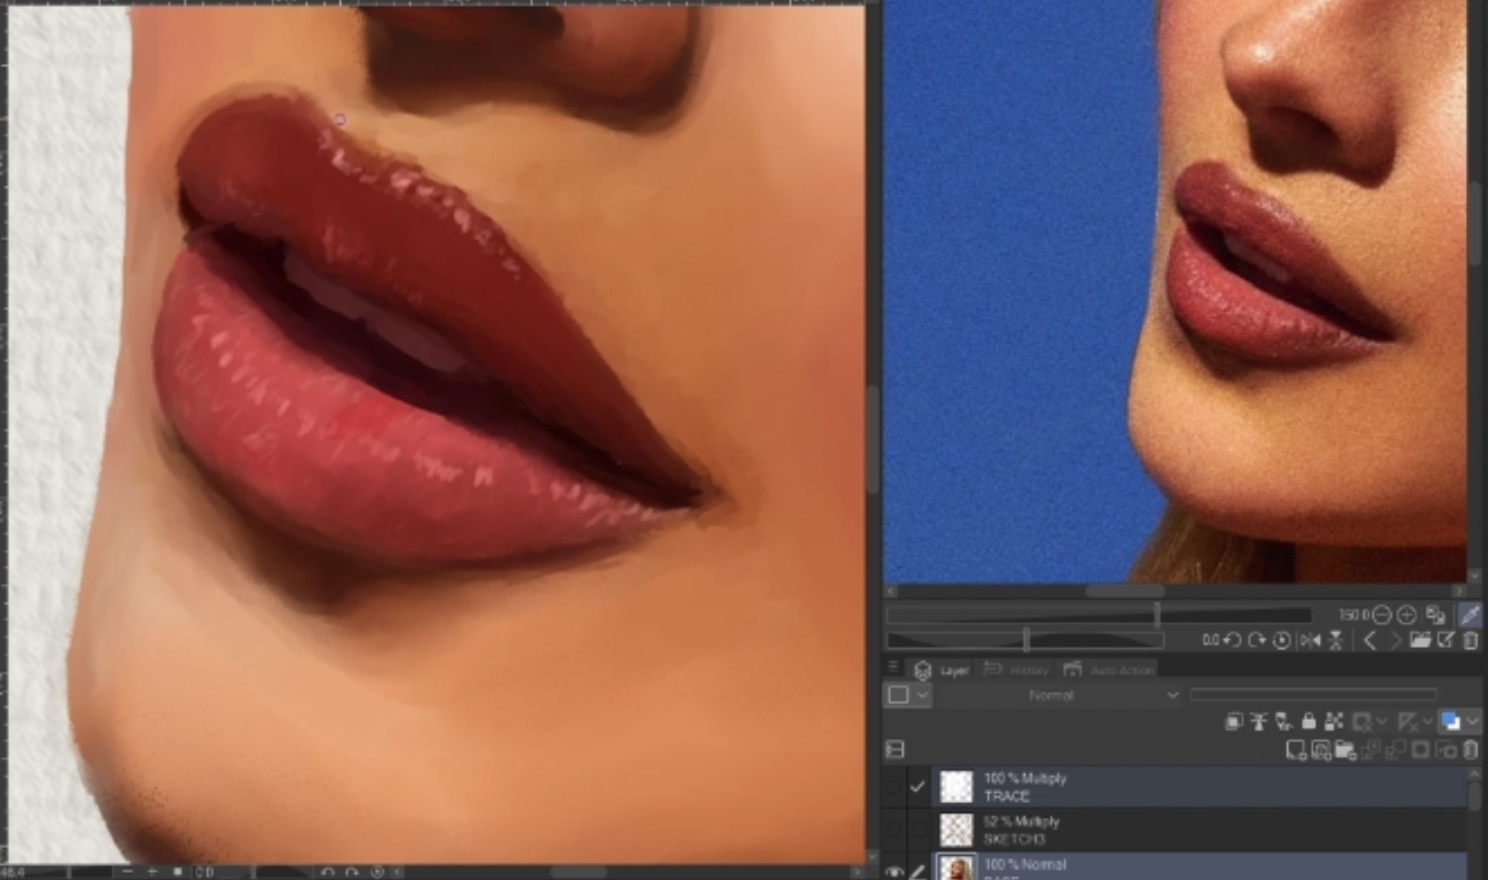The height and width of the screenshot is (880, 1488).
Task: Rotate canvas right from status bar
Action: click(x=352, y=871)
